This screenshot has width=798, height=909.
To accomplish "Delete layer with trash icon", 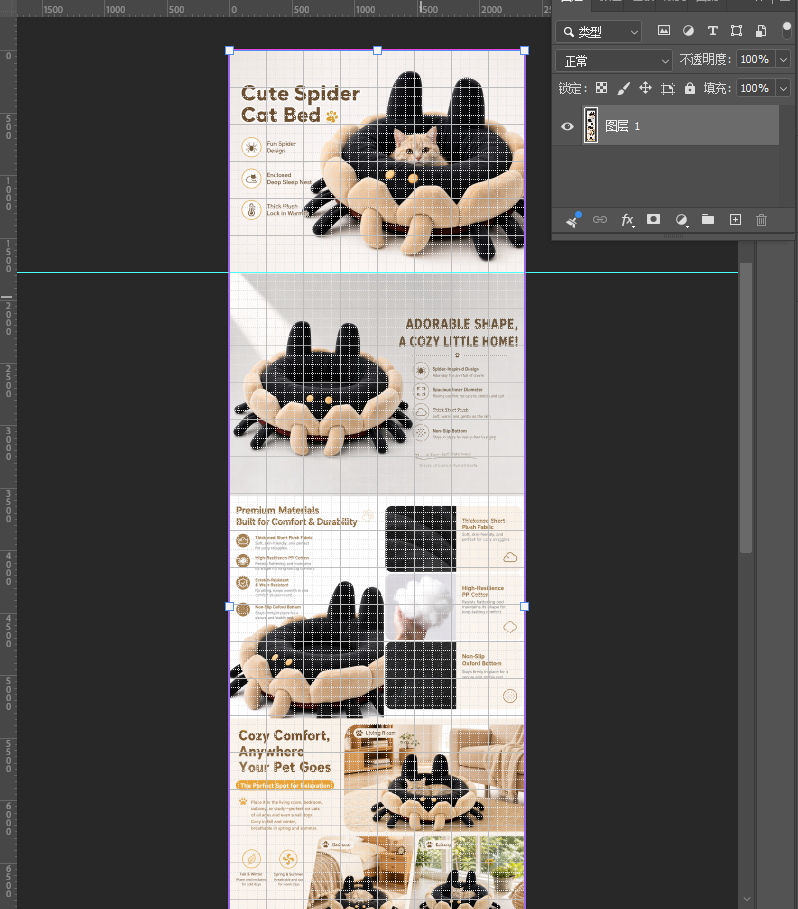I will coord(761,220).
